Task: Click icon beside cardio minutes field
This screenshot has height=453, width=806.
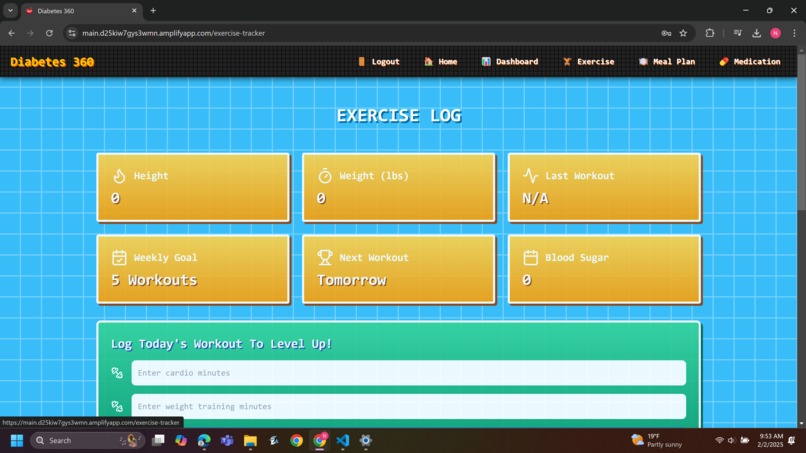Action: 117,373
